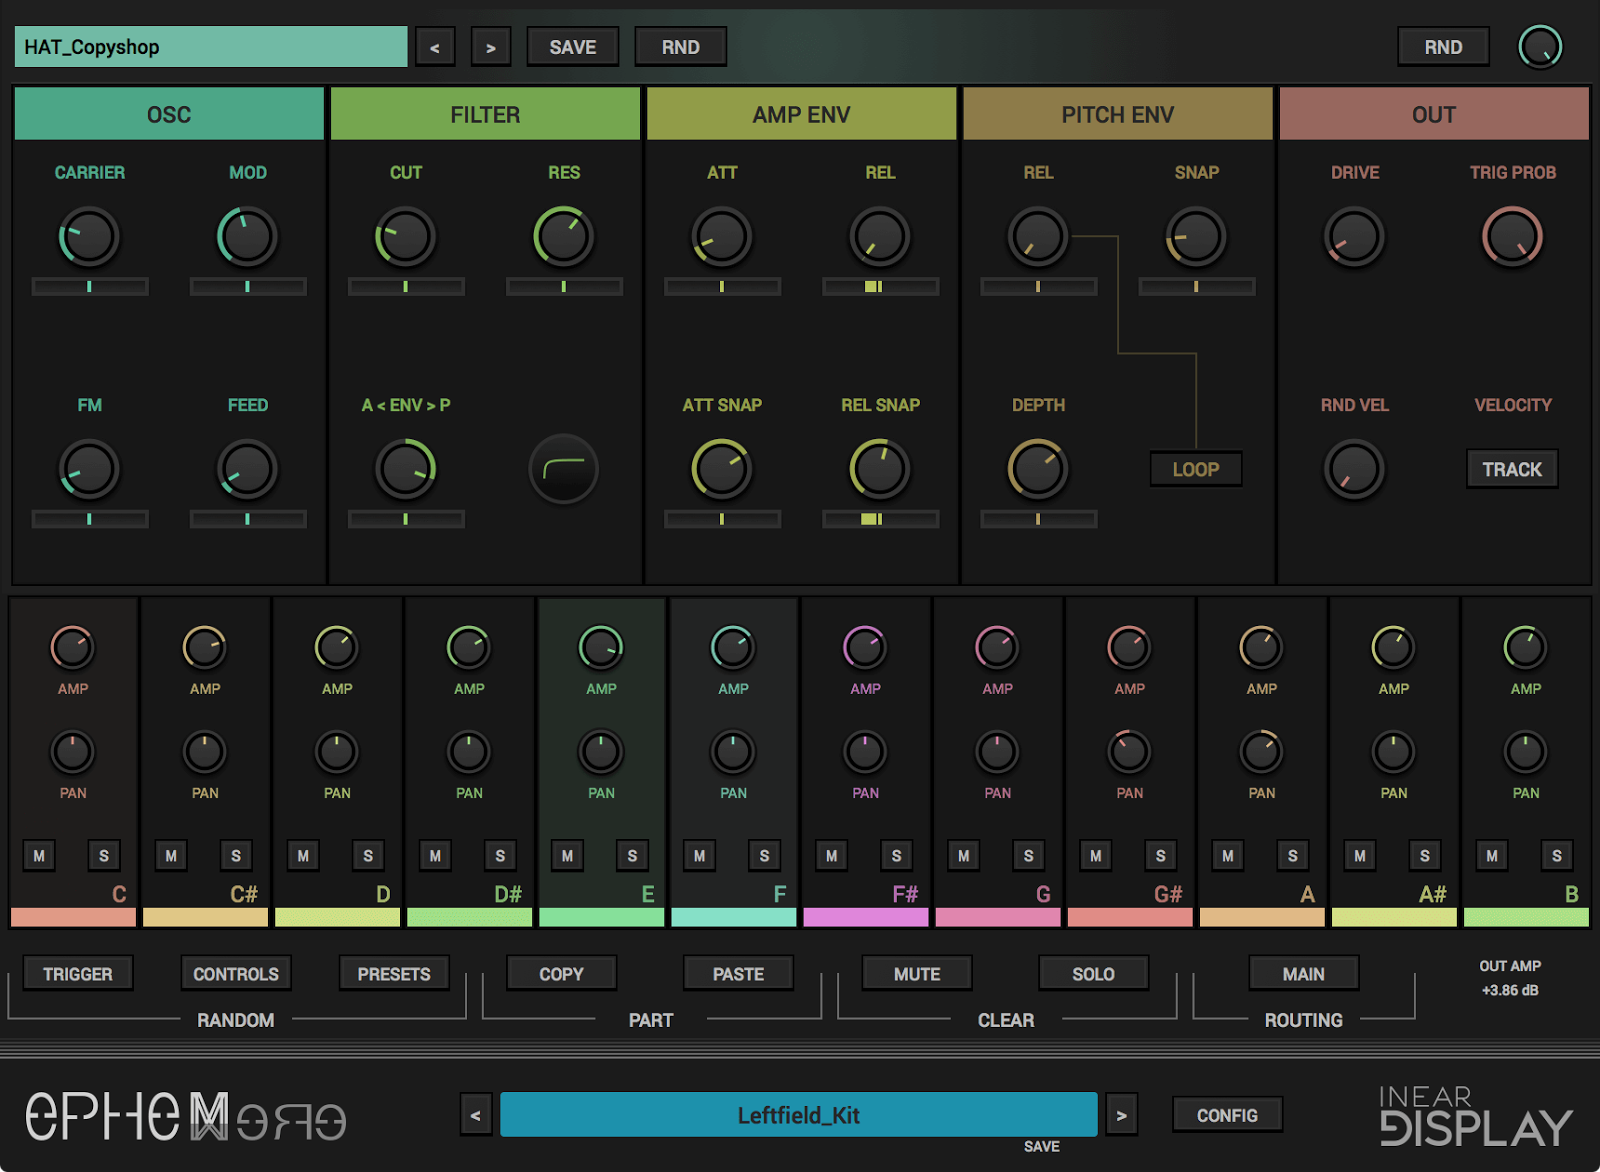Select the FILTER section header
The height and width of the screenshot is (1172, 1600).
tap(485, 114)
